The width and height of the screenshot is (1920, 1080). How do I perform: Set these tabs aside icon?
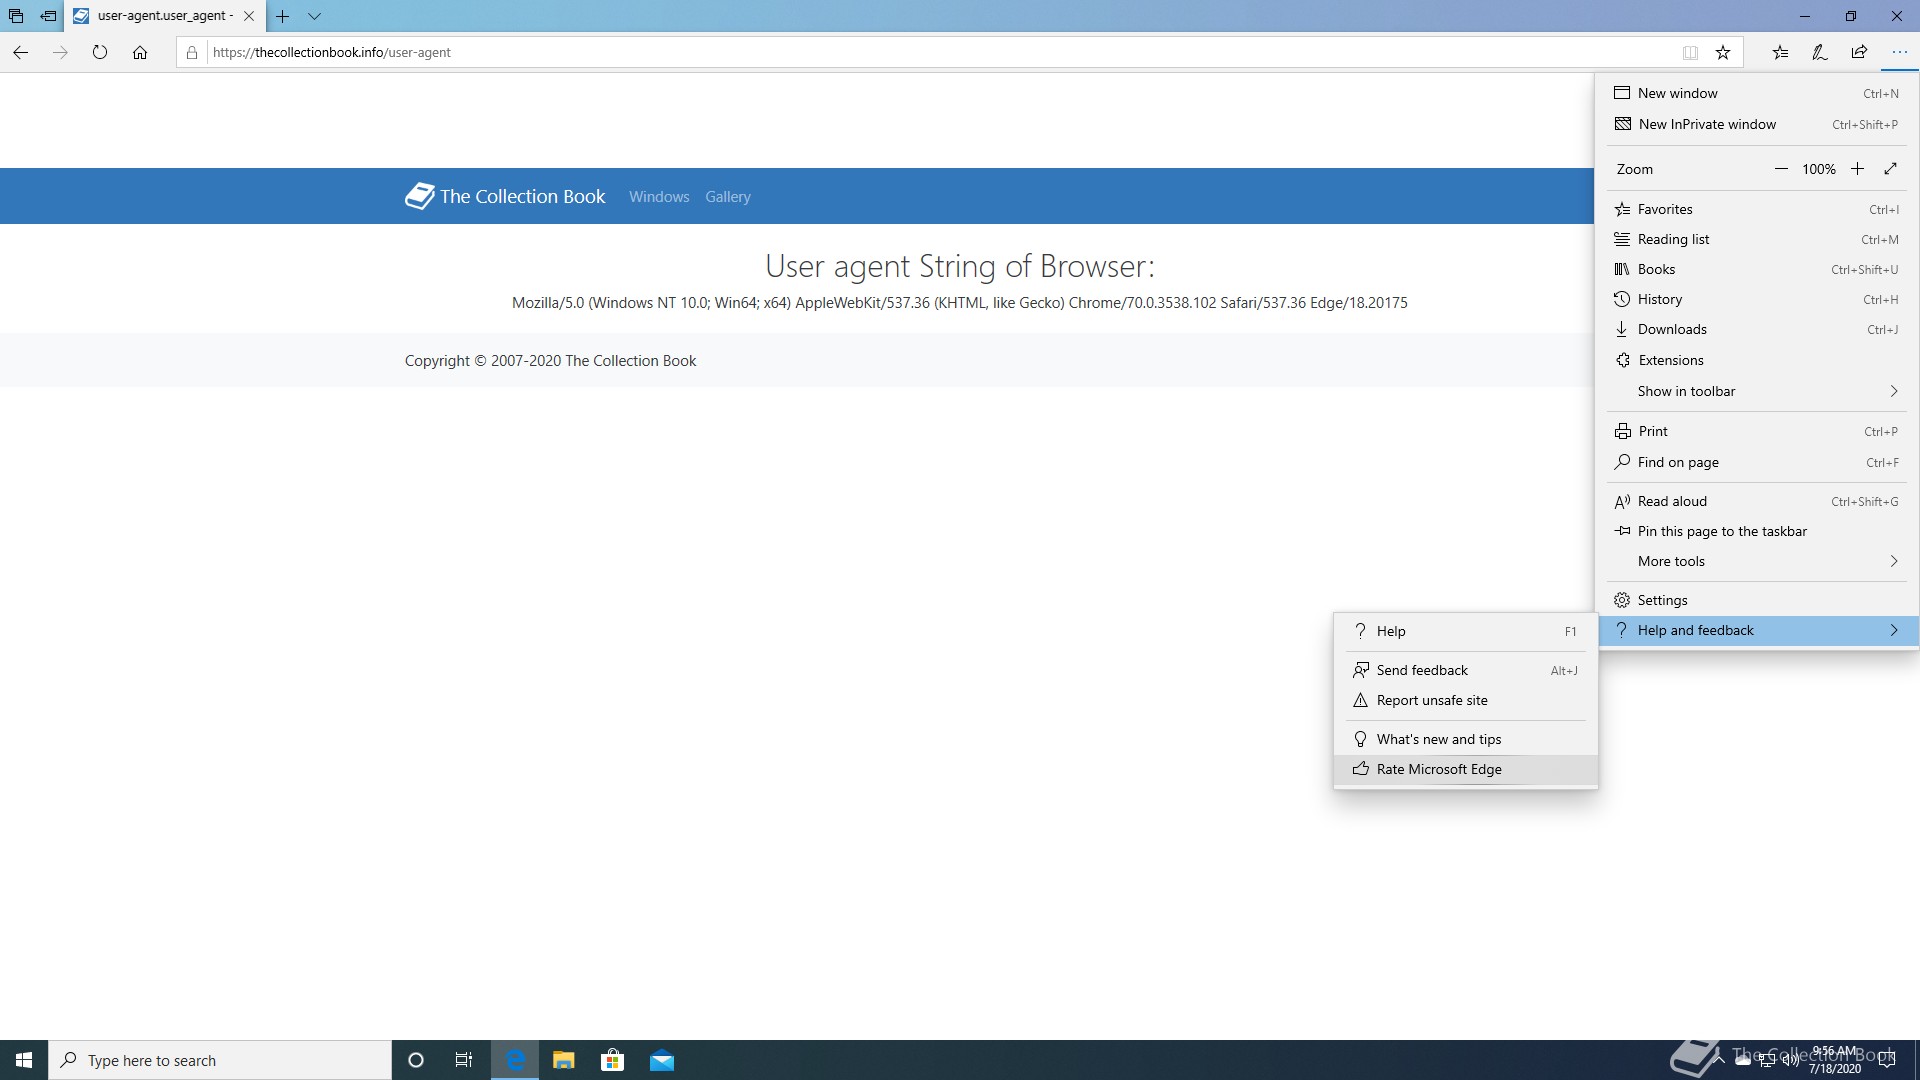tap(48, 16)
